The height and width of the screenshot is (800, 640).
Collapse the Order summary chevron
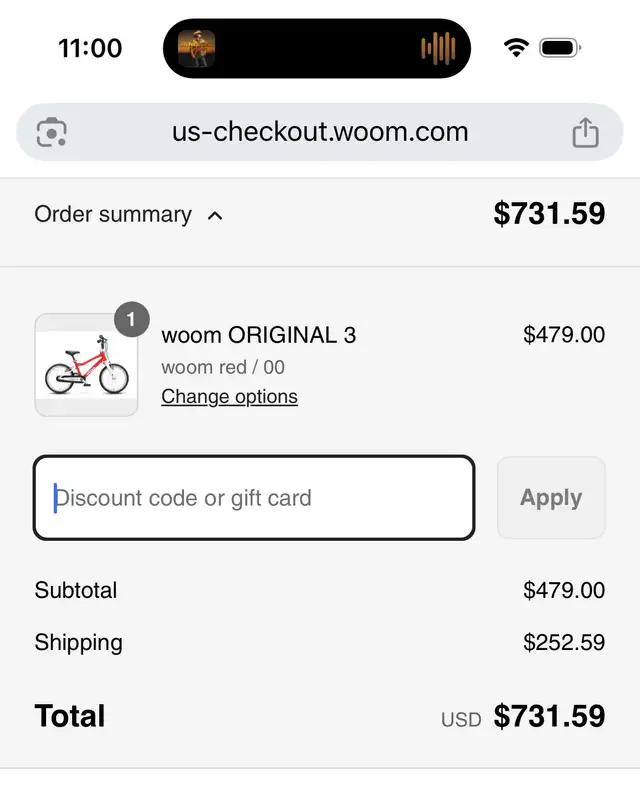tap(215, 216)
